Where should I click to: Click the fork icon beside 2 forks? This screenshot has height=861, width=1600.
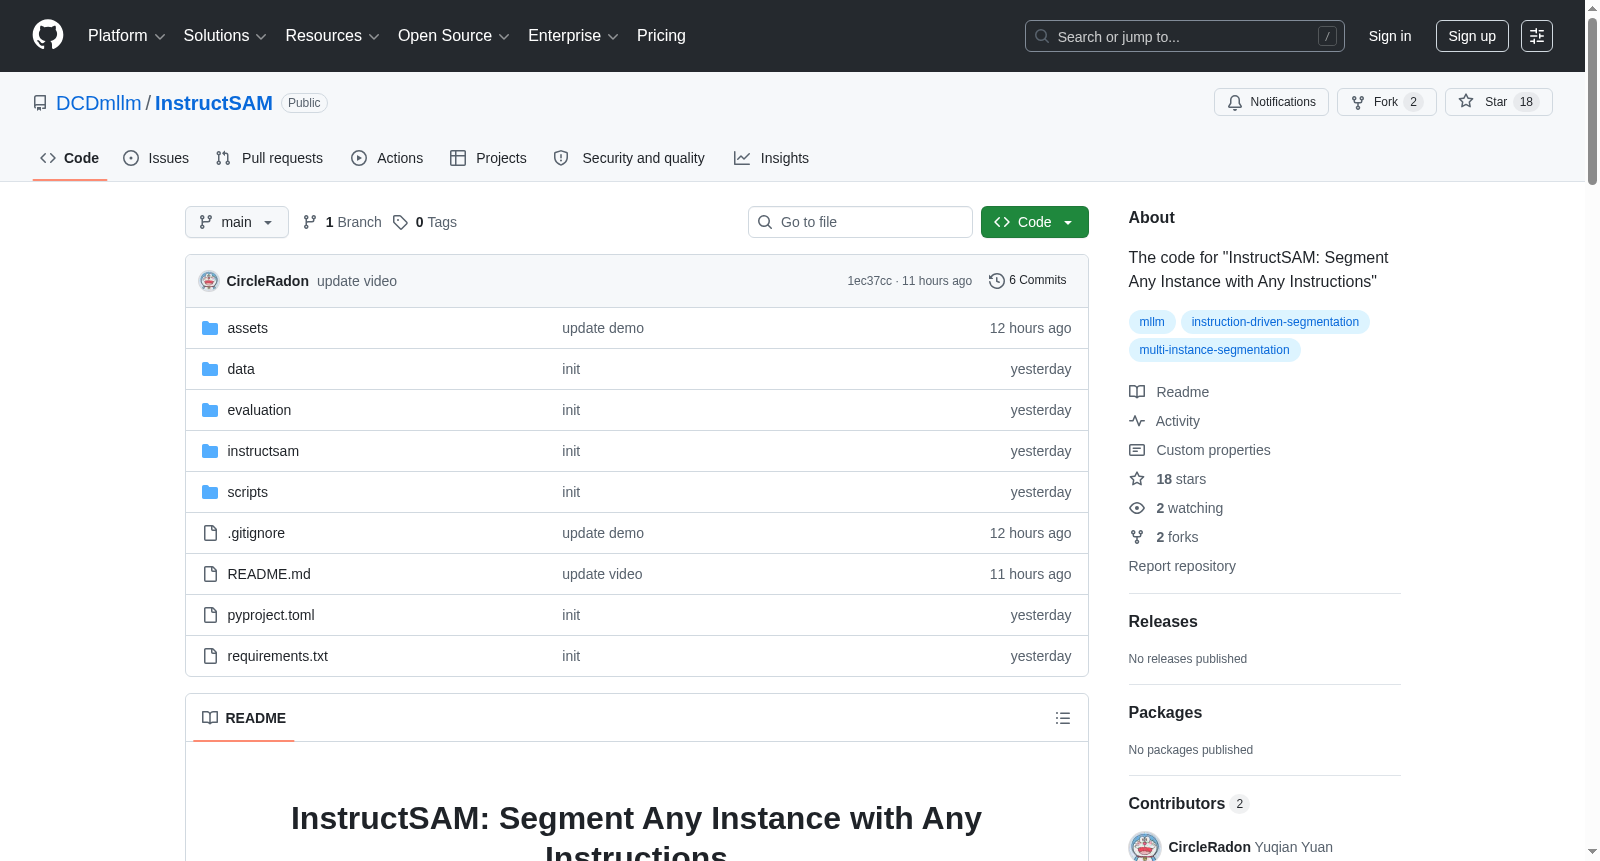[x=1137, y=537]
